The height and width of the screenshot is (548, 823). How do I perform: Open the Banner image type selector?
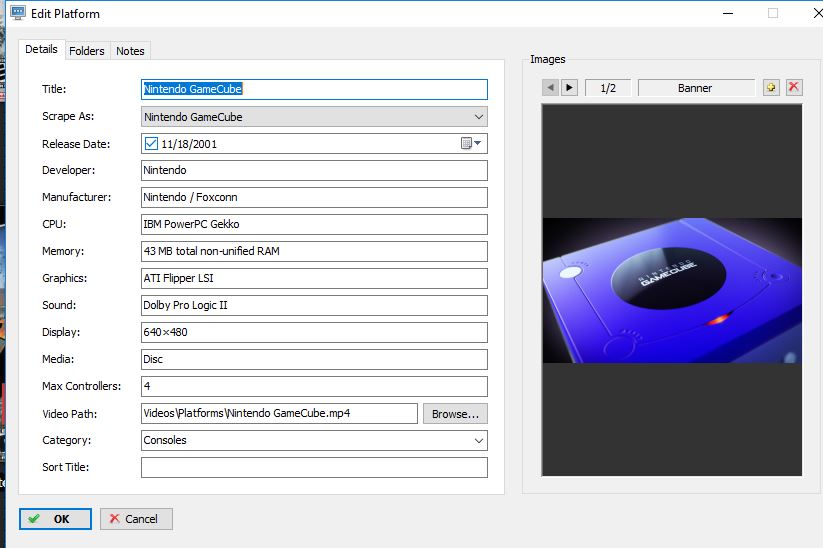(x=696, y=88)
